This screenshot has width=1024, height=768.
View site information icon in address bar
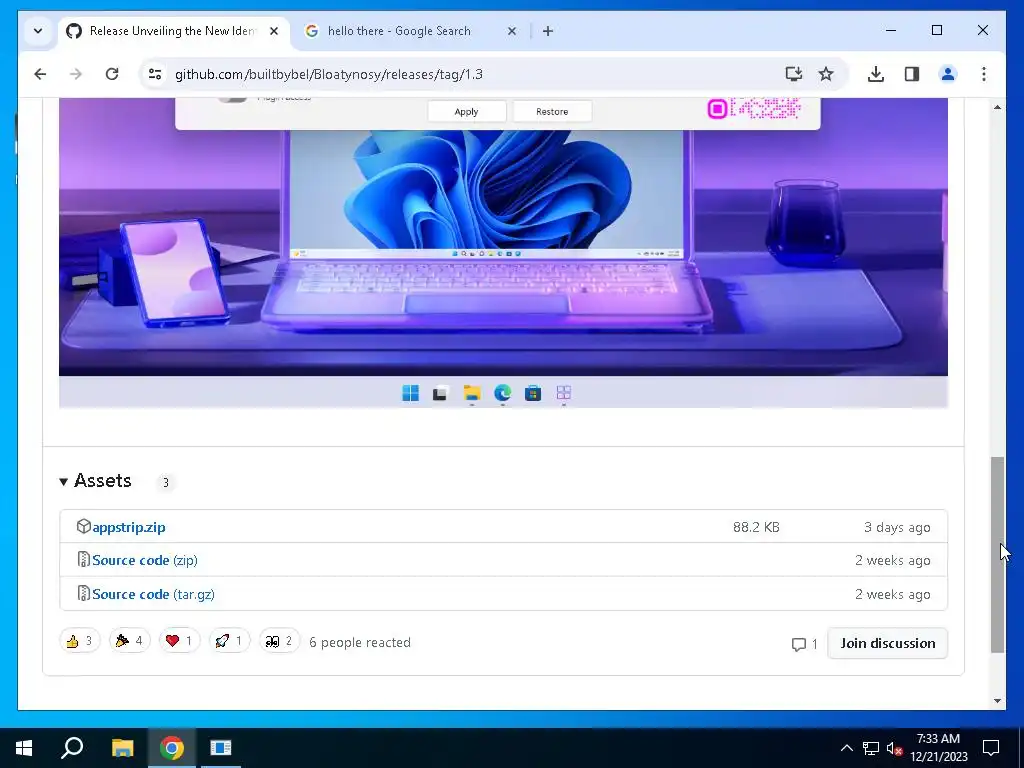[155, 74]
